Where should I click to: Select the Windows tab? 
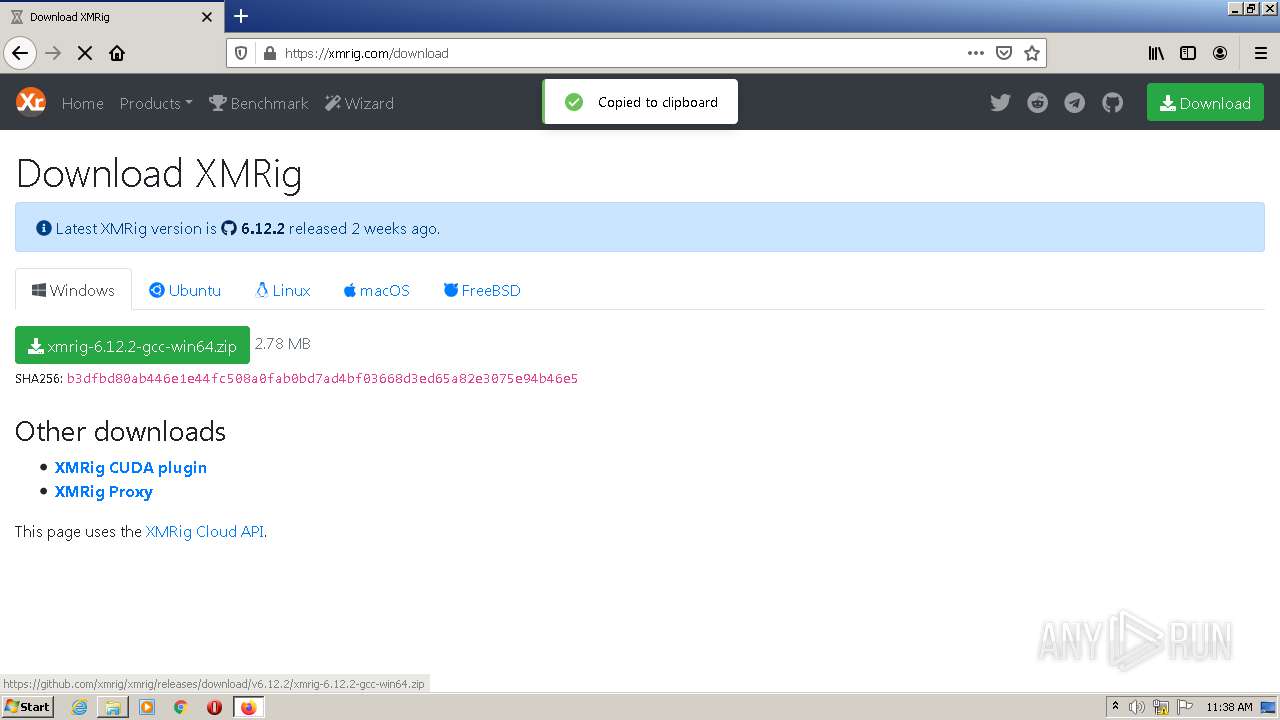(73, 290)
